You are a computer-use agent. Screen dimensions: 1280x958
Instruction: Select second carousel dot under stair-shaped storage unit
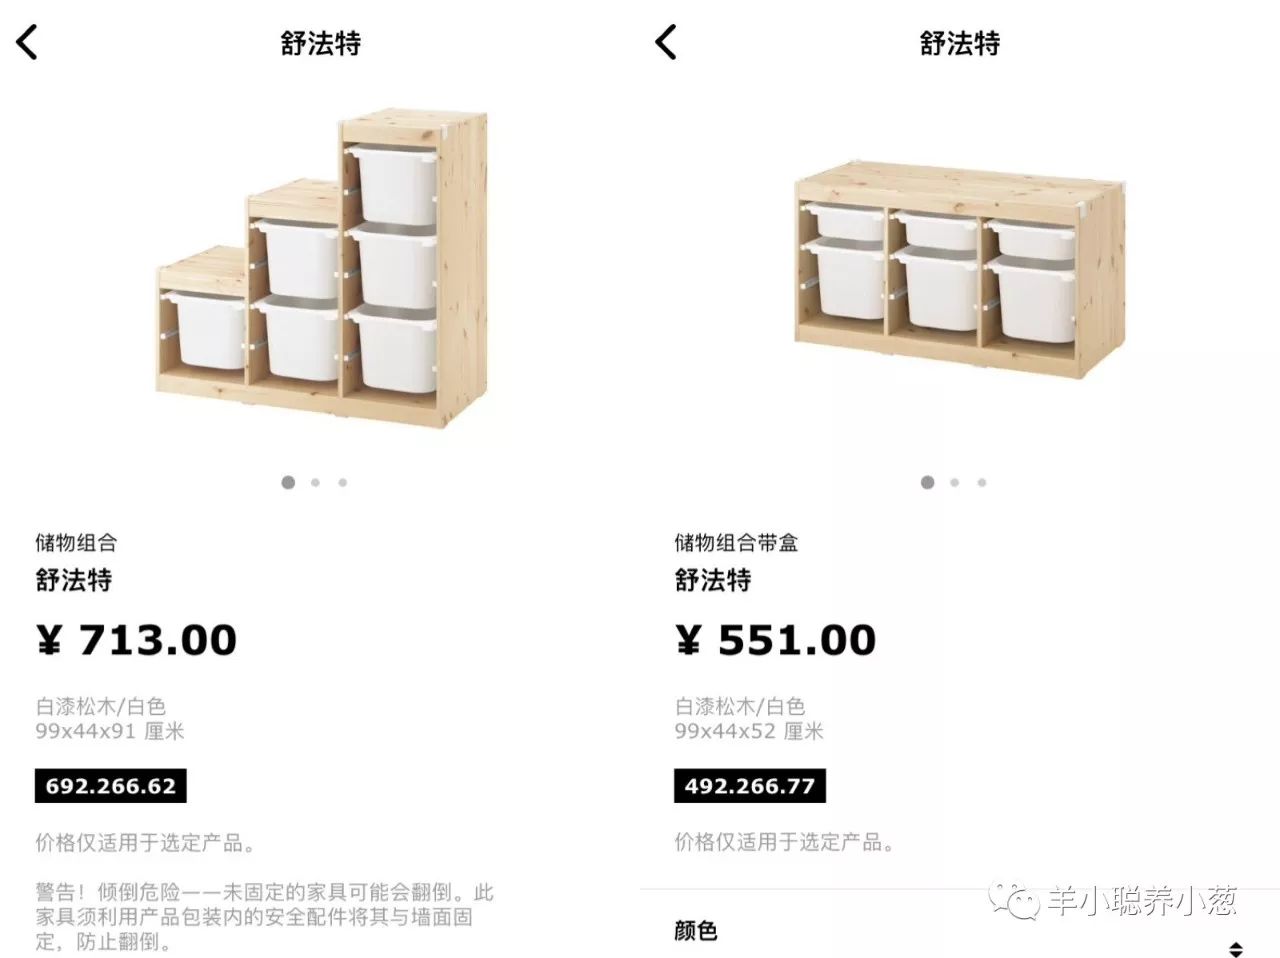[x=315, y=482]
